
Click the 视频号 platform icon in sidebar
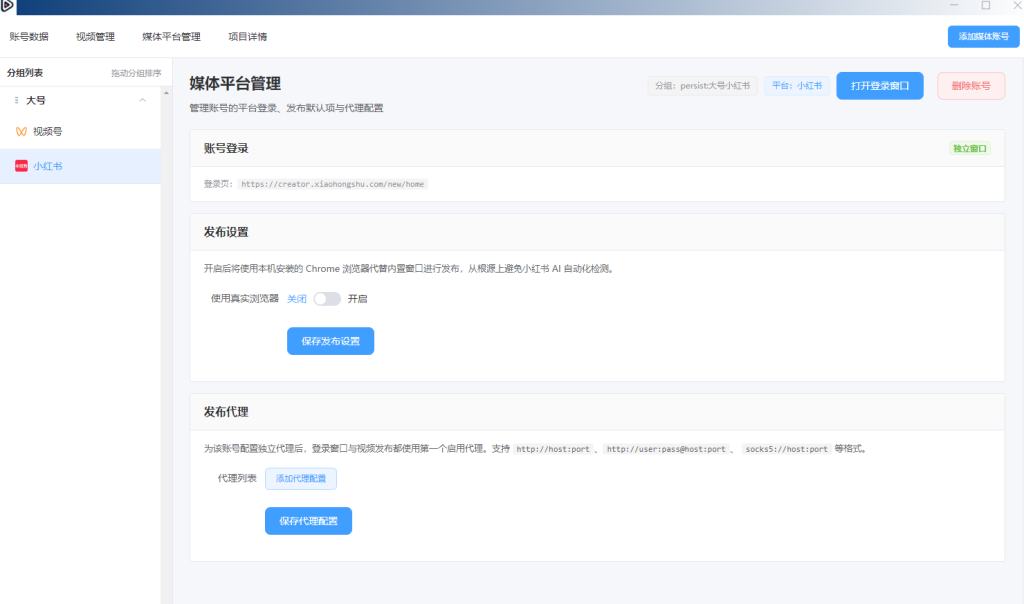(22, 132)
